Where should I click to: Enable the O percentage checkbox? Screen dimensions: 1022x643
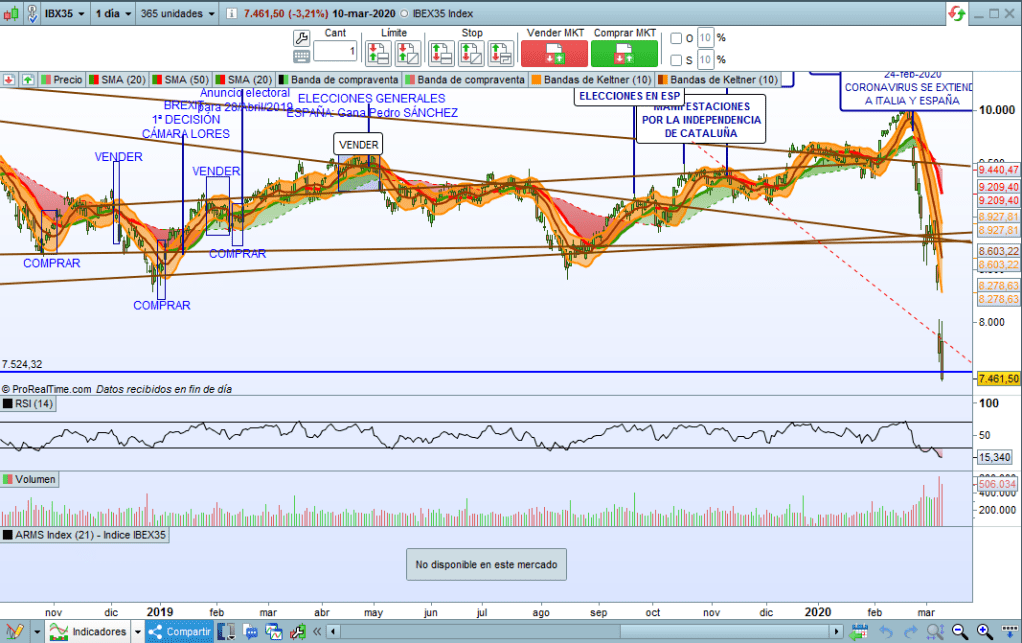(x=676, y=38)
